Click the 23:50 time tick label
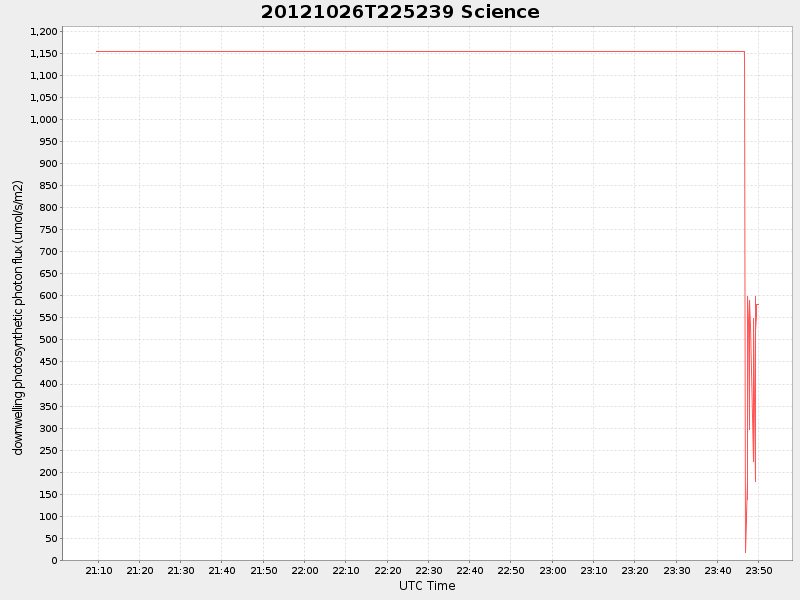 coord(758,568)
